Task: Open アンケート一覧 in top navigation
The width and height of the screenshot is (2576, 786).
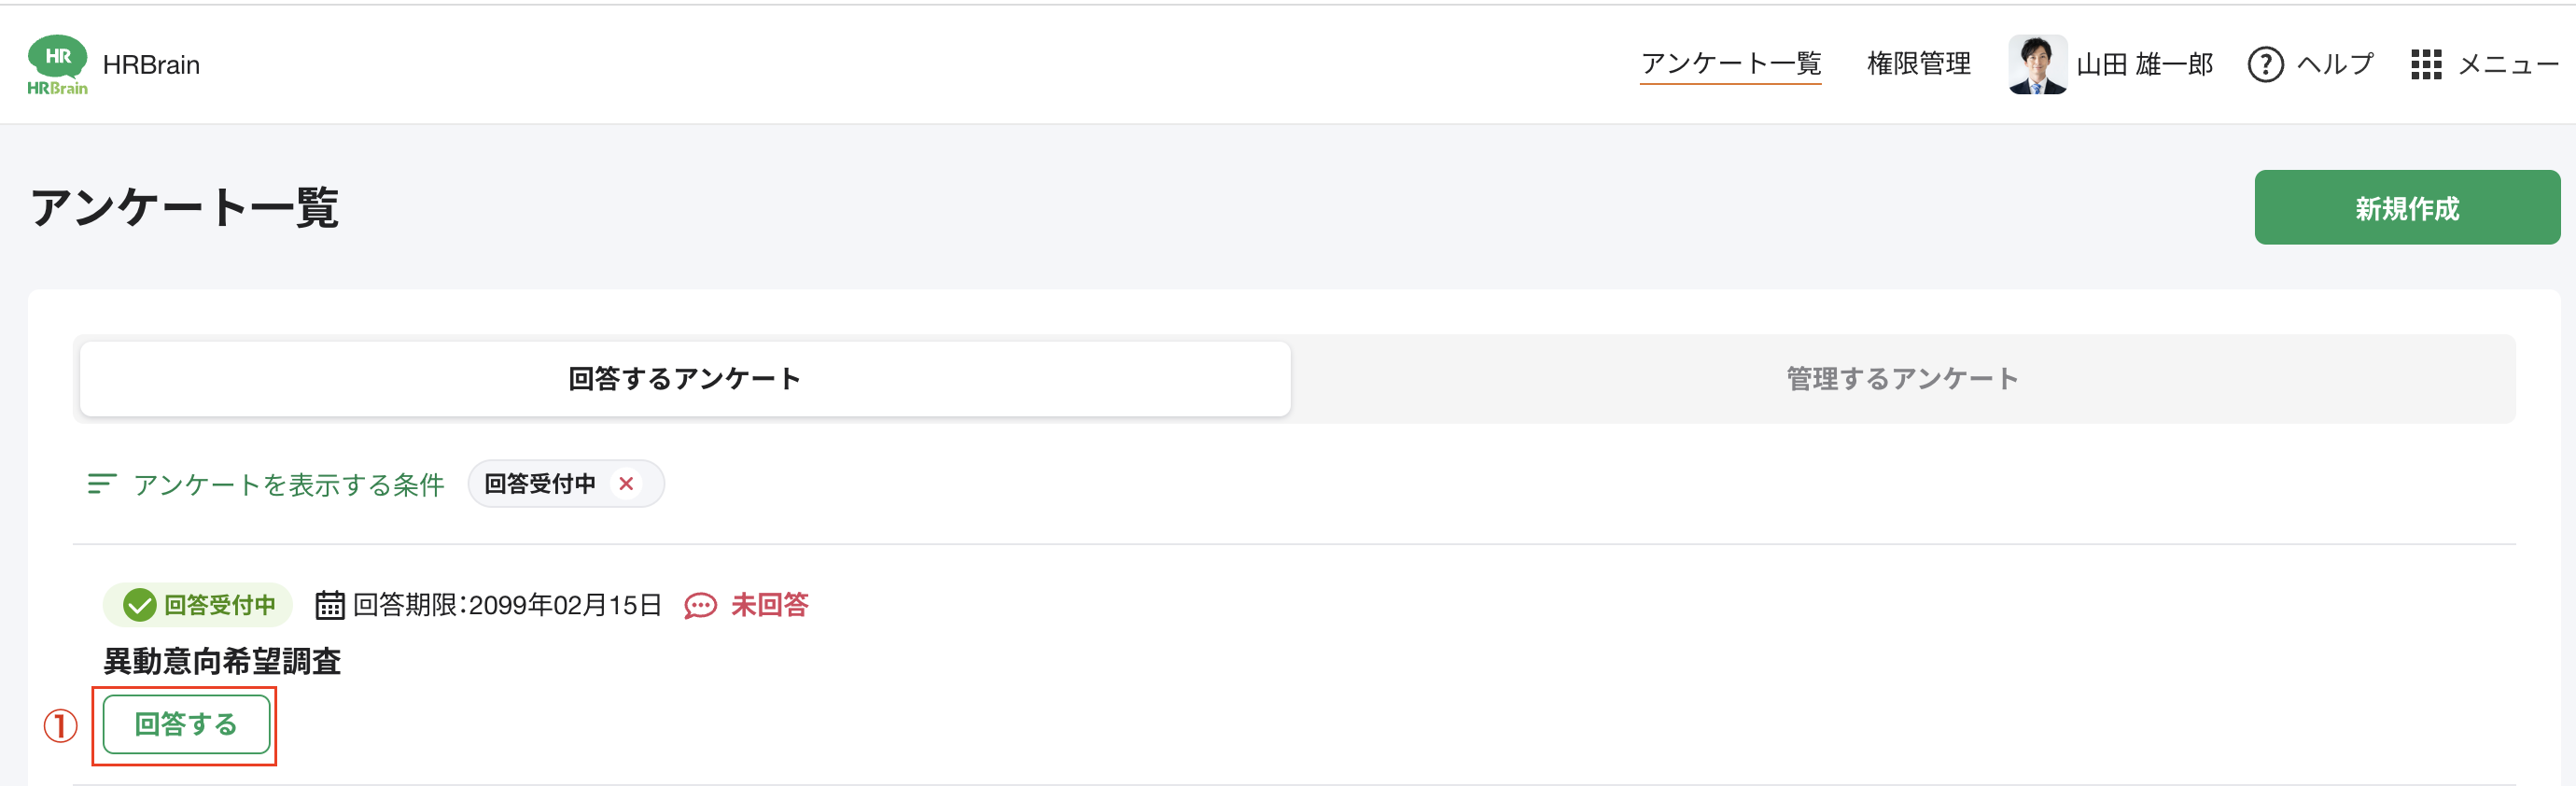Action: 1730,65
